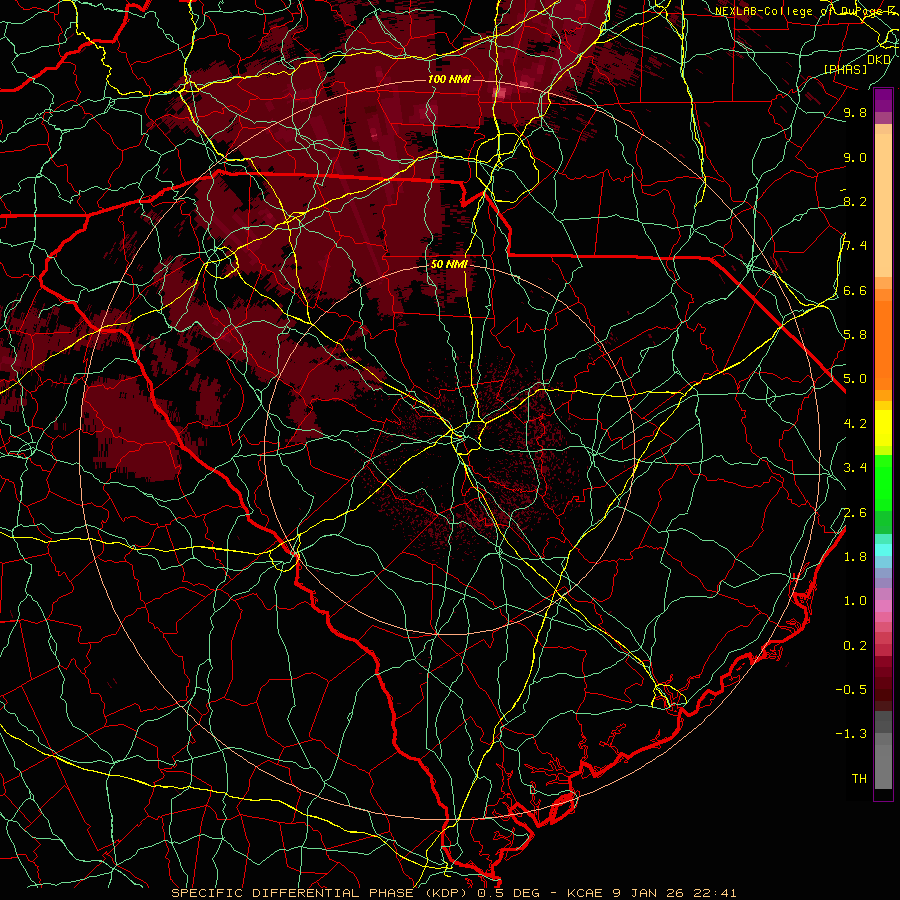Click the 8.2 legend value
Image resolution: width=900 pixels, height=900 pixels.
[855, 201]
